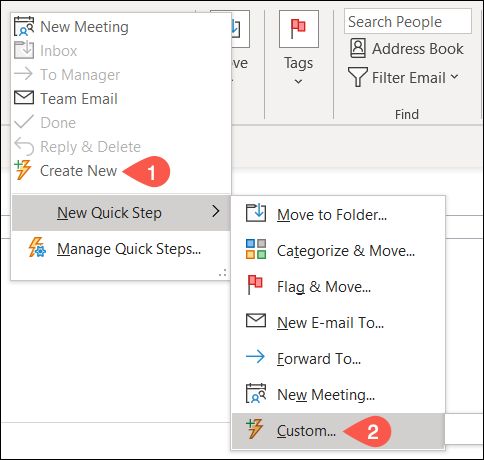
Task: Expand the New Quick Step submenu arrow
Action: click(216, 211)
